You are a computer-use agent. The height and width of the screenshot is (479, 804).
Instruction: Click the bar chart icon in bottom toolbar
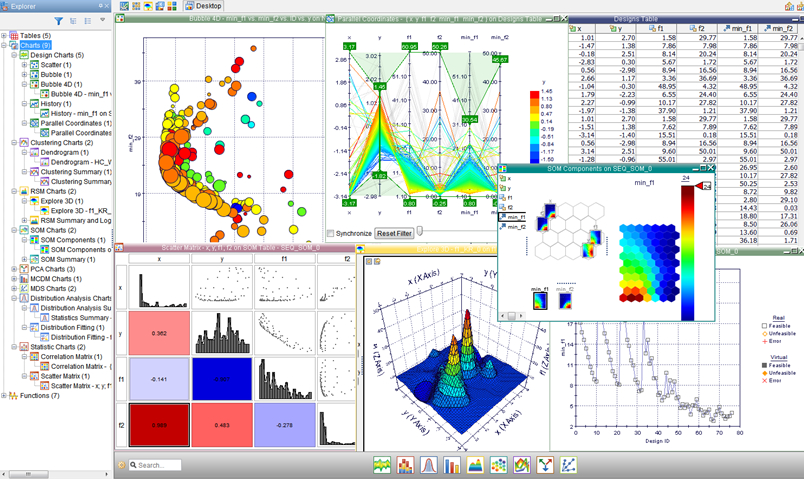click(452, 465)
